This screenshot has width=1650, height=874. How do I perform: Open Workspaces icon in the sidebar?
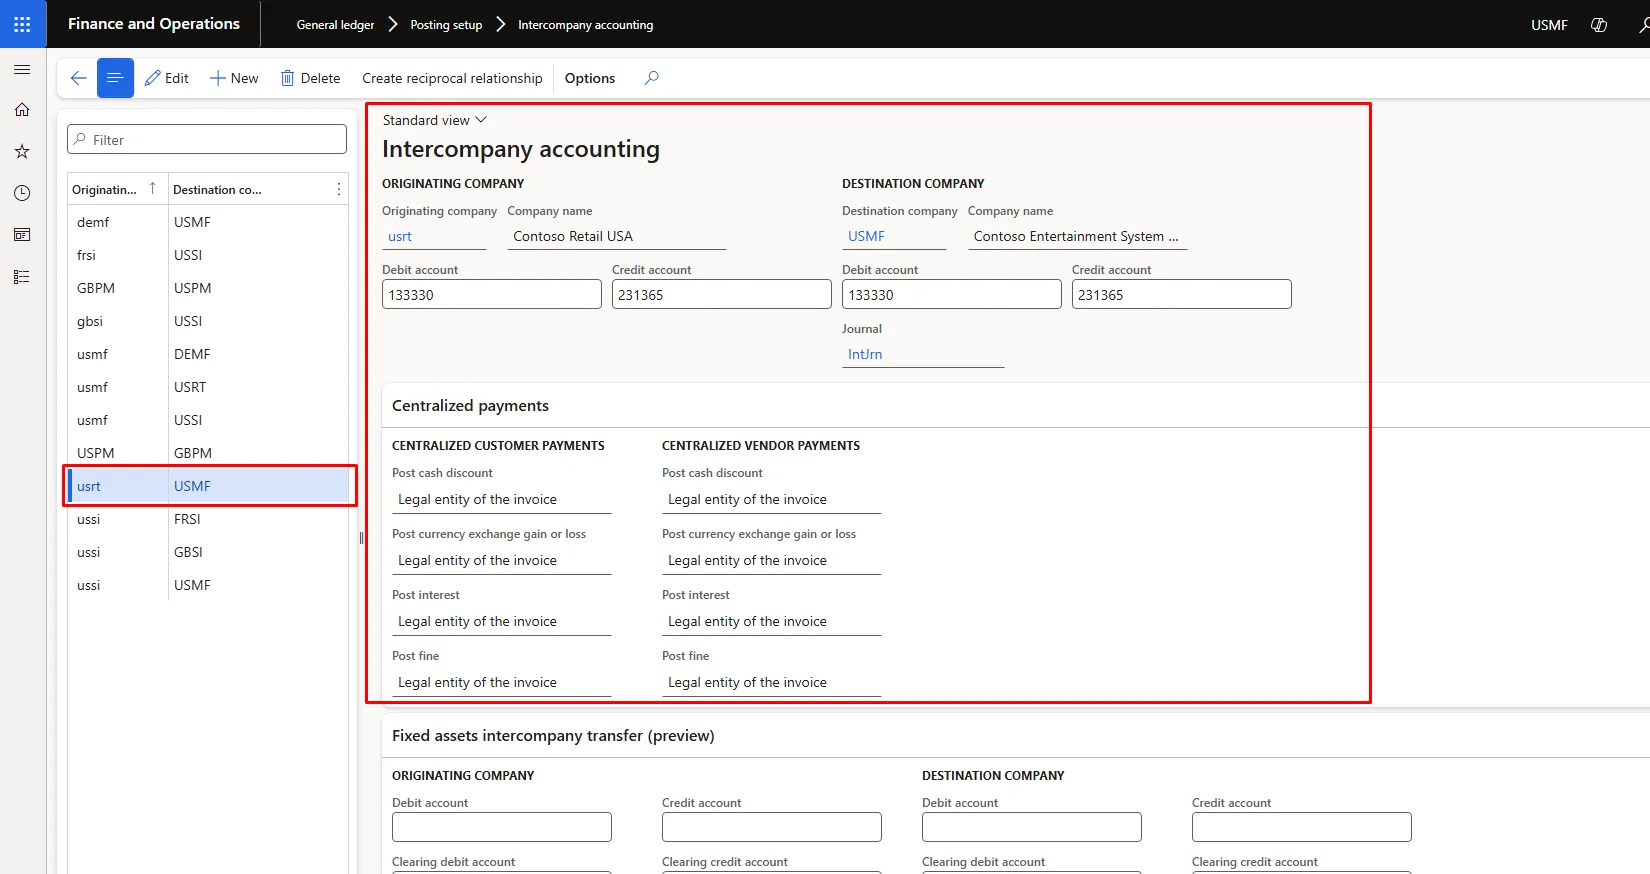coord(22,235)
